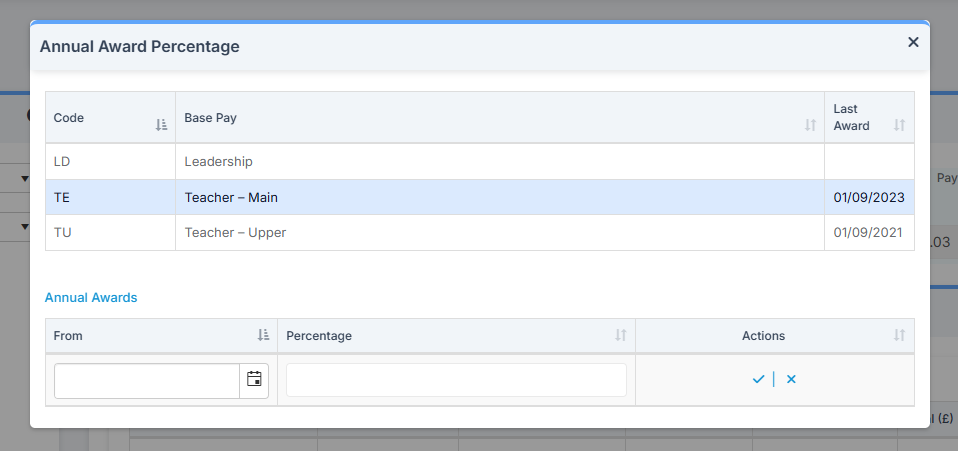Select the LD code row

click(62, 161)
